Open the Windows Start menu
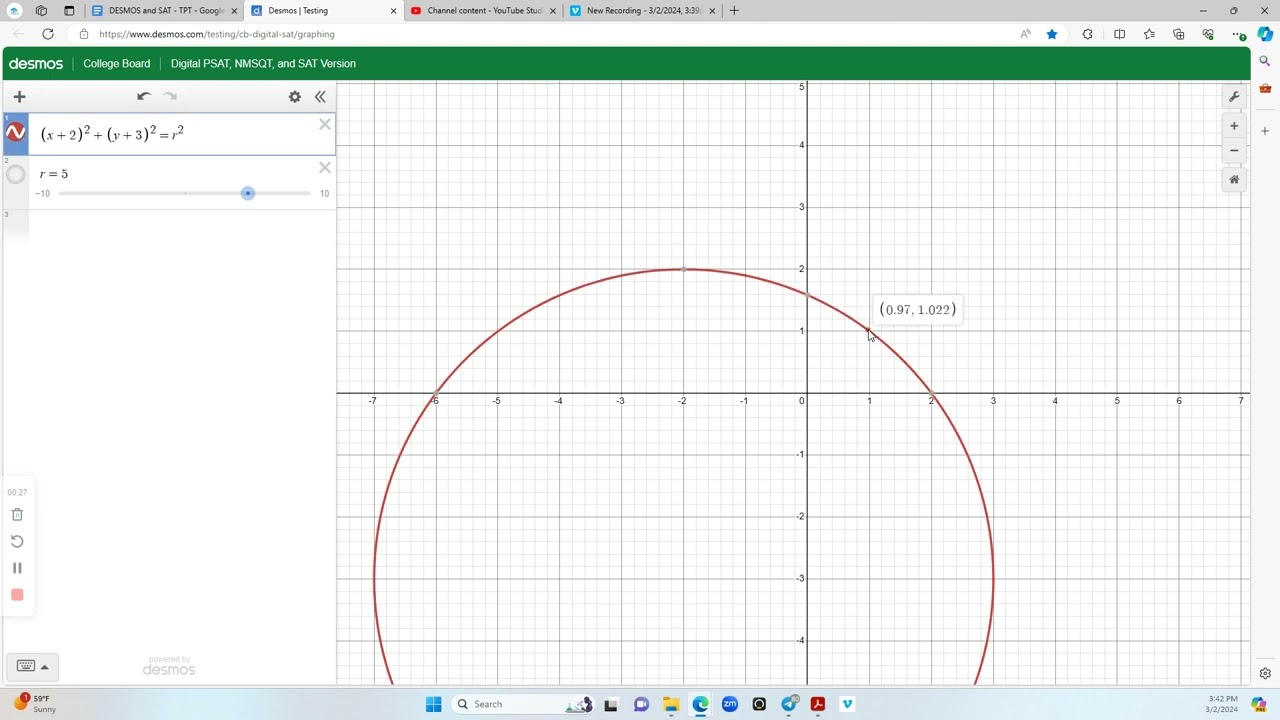Image resolution: width=1280 pixels, height=720 pixels. pos(433,704)
